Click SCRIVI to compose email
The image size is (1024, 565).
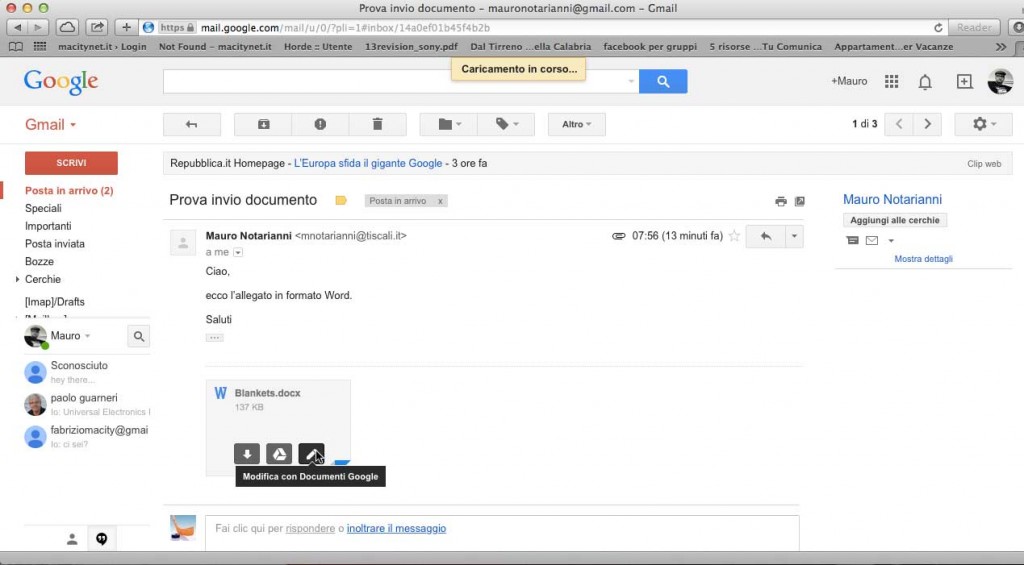coord(71,163)
